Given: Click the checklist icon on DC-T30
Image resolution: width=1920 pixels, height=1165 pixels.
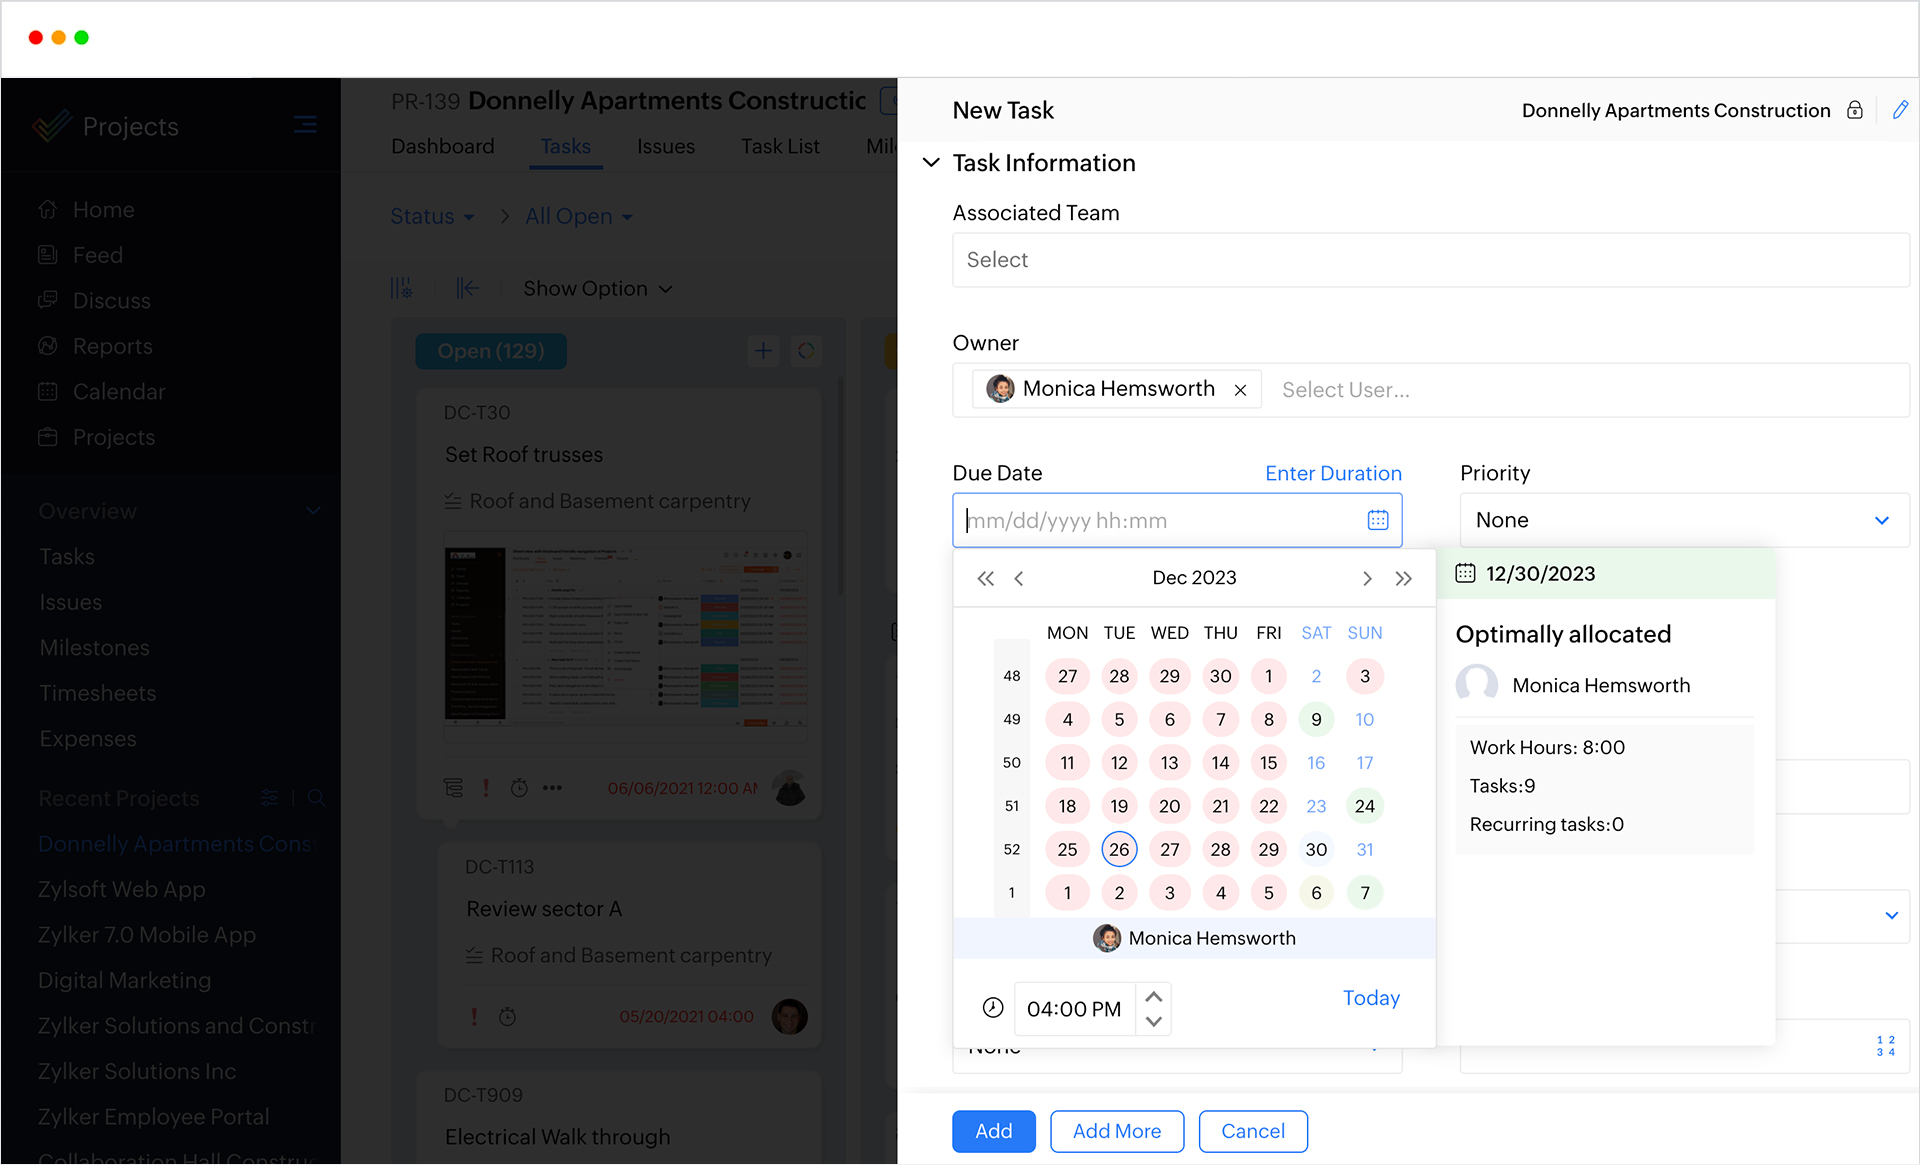Looking at the screenshot, I should [454, 788].
